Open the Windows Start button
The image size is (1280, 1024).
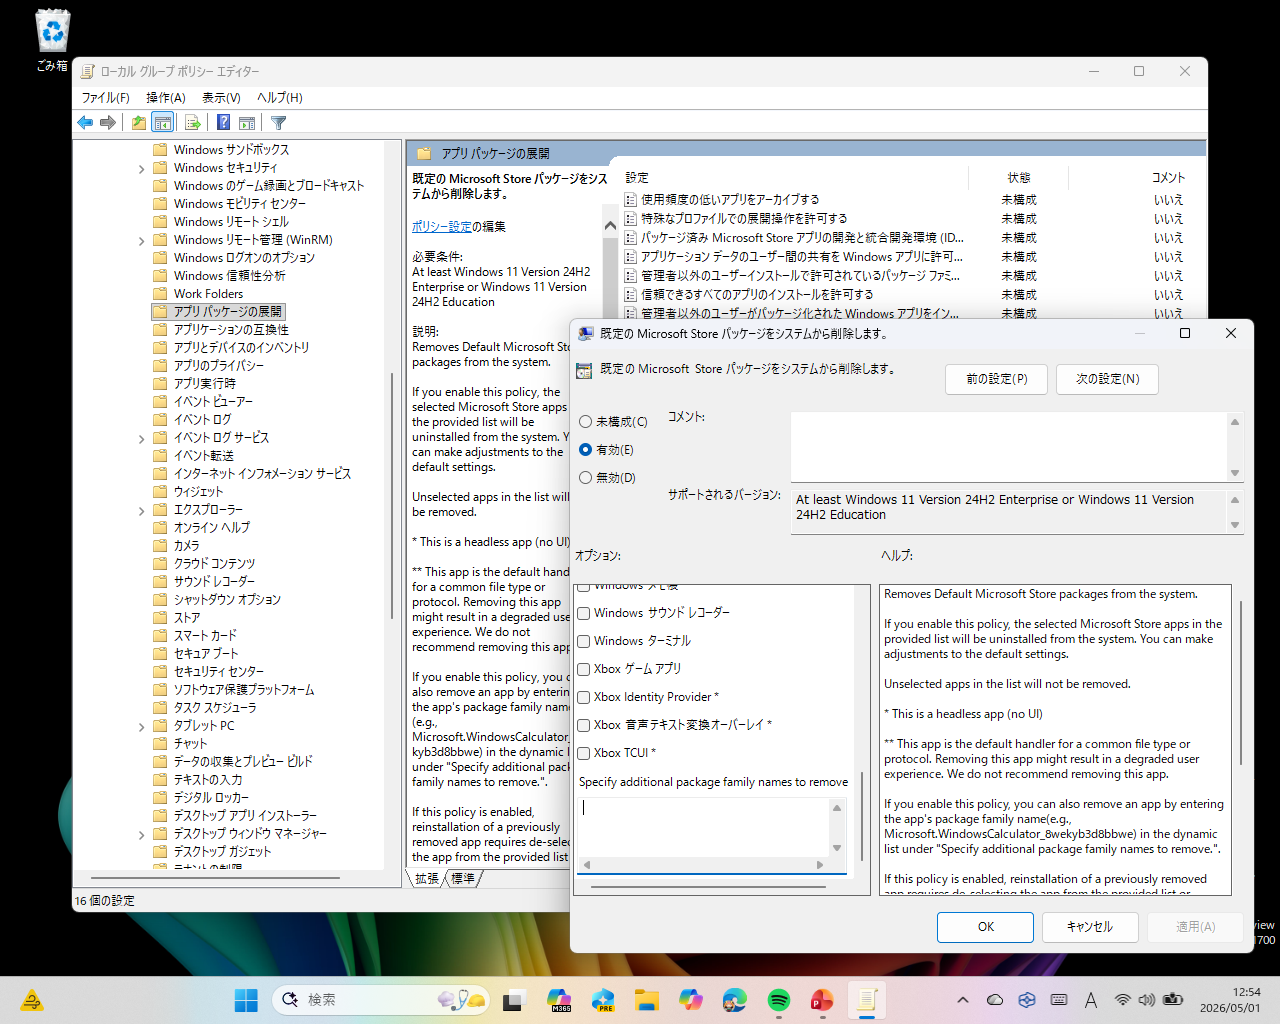coord(246,1000)
